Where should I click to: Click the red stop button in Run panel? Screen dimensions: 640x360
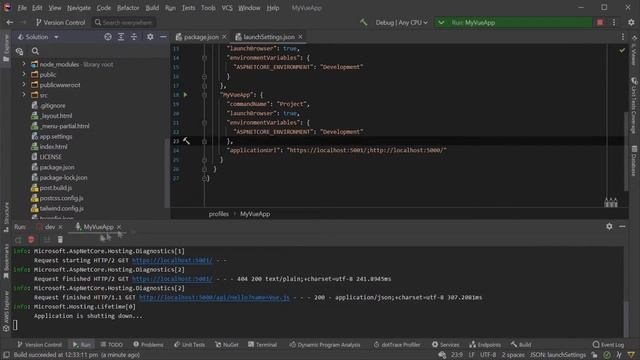[x=31, y=240]
